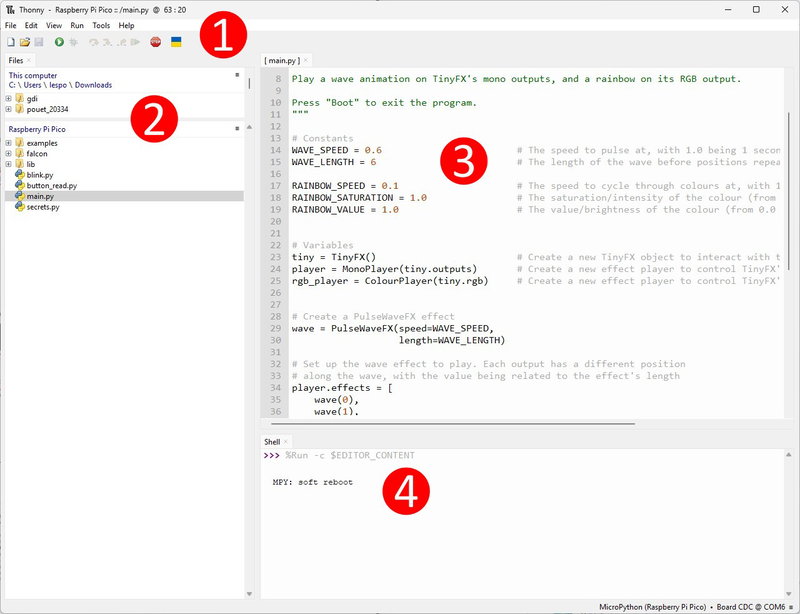Viewport: 800px width, 614px height.
Task: Select the main.py editor tab
Action: [x=282, y=60]
